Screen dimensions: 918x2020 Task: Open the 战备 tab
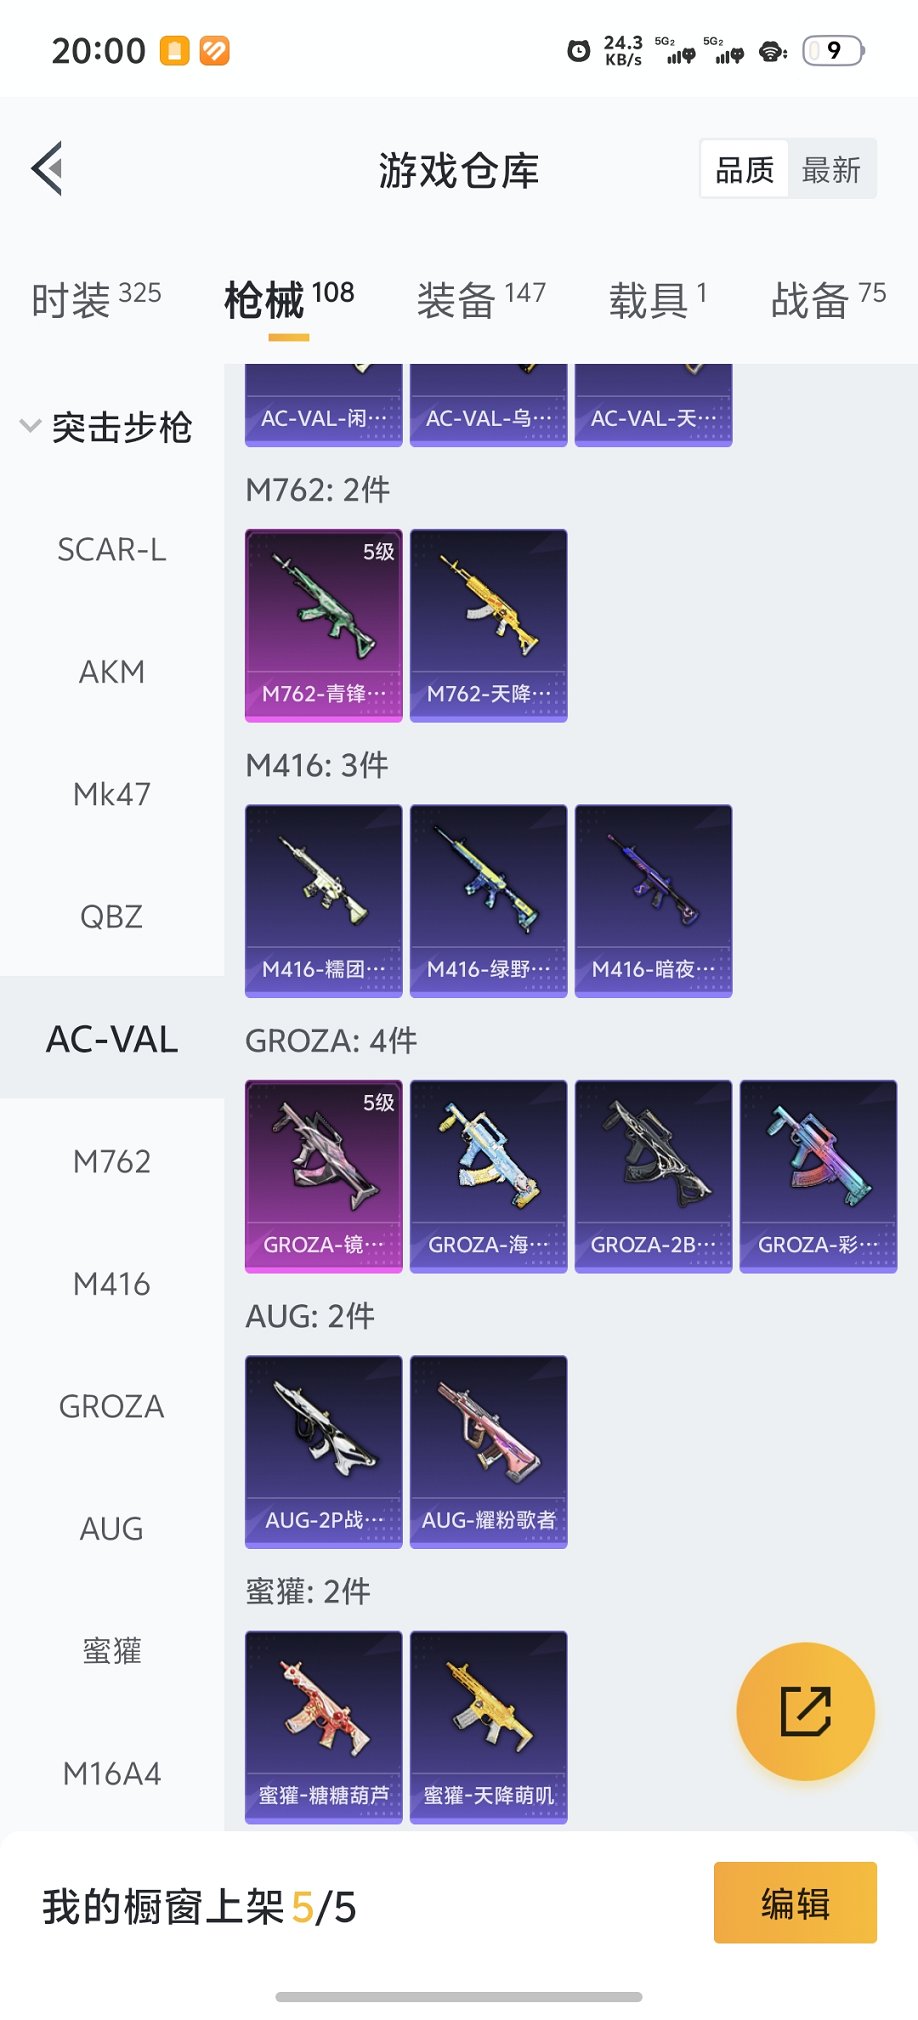pos(828,299)
